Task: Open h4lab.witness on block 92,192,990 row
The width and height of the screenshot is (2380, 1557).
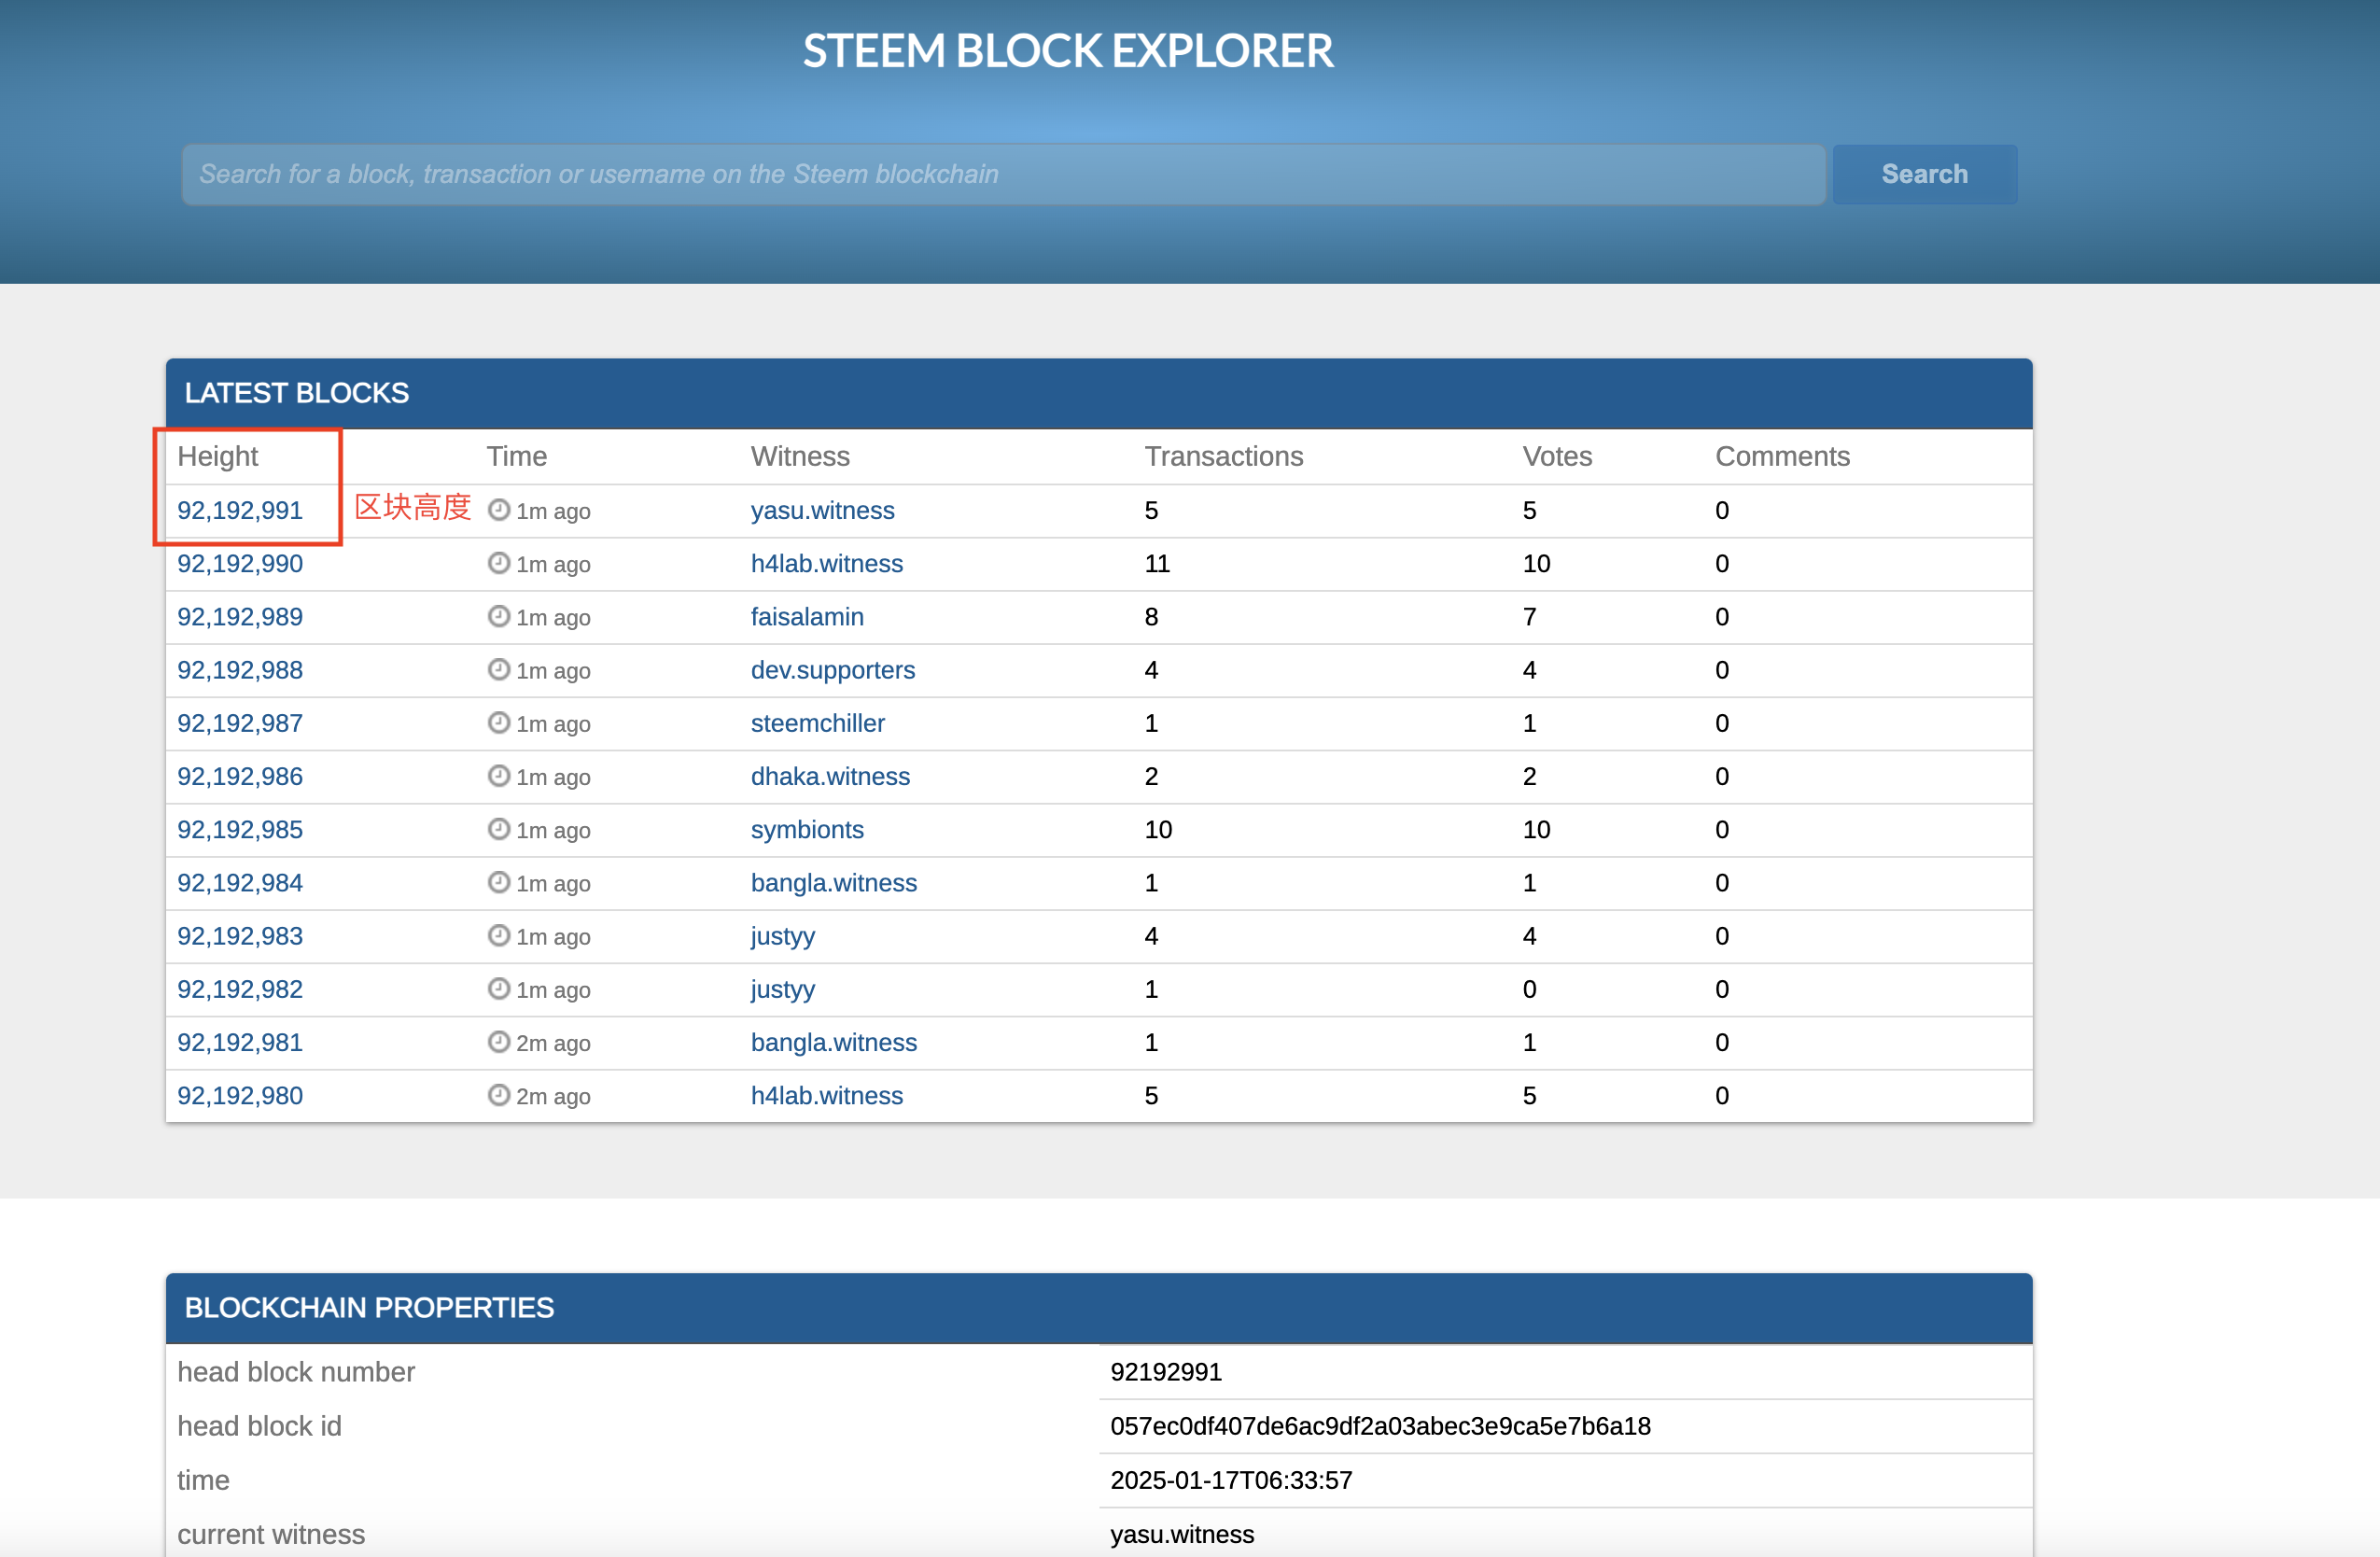Action: 826,563
